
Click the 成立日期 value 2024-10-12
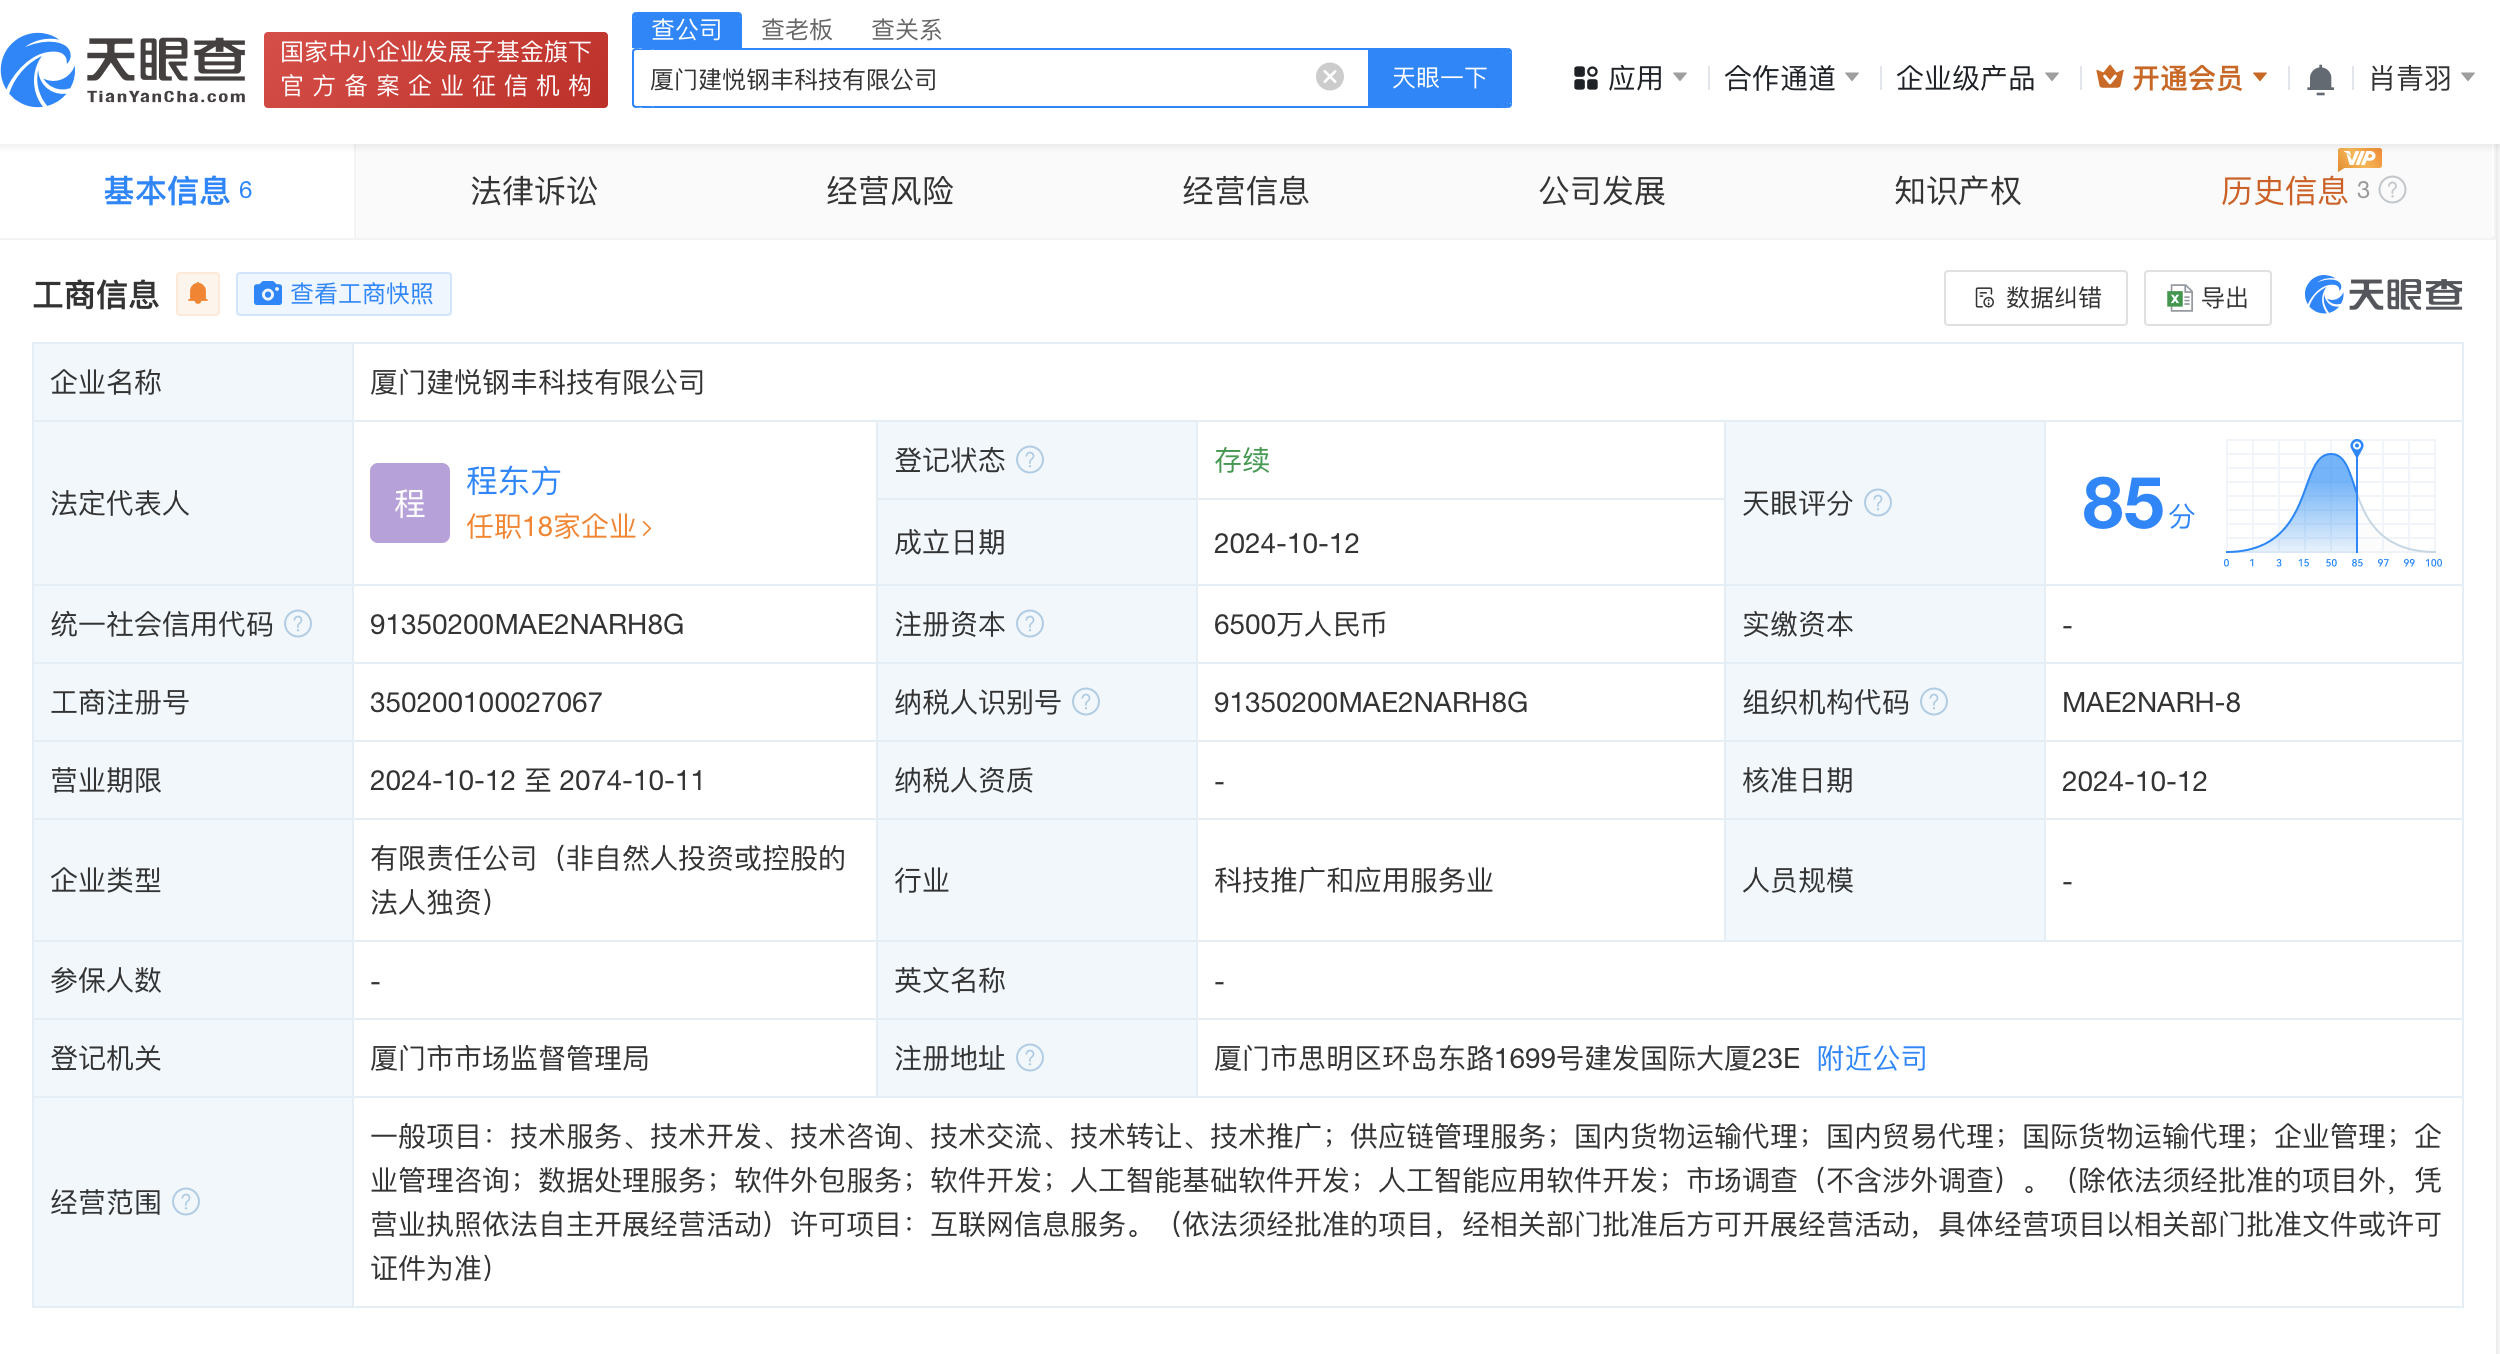pos(1286,543)
